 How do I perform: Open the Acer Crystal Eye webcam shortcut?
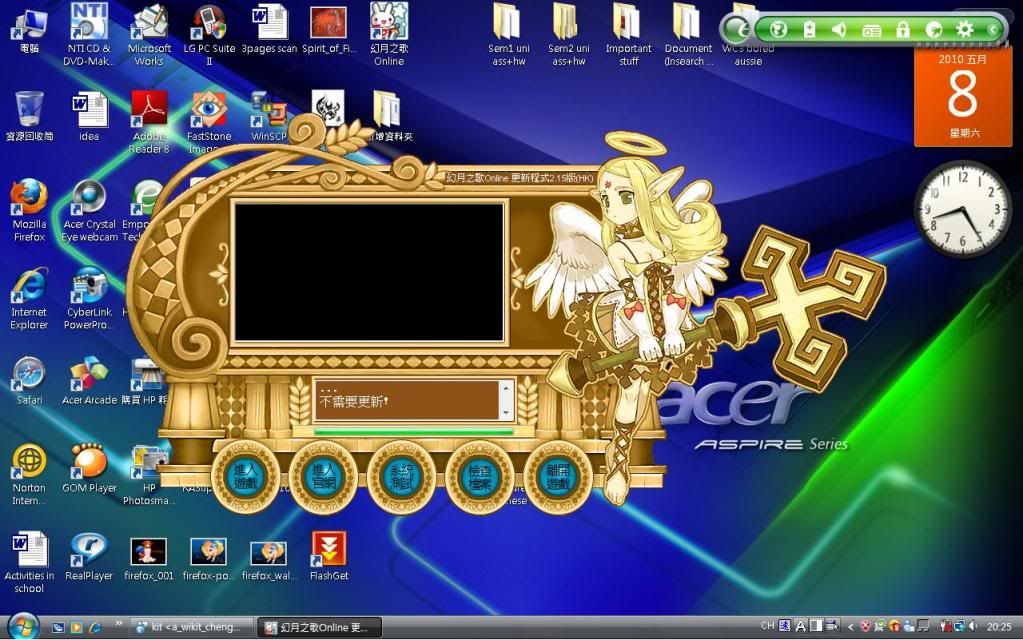tap(89, 210)
